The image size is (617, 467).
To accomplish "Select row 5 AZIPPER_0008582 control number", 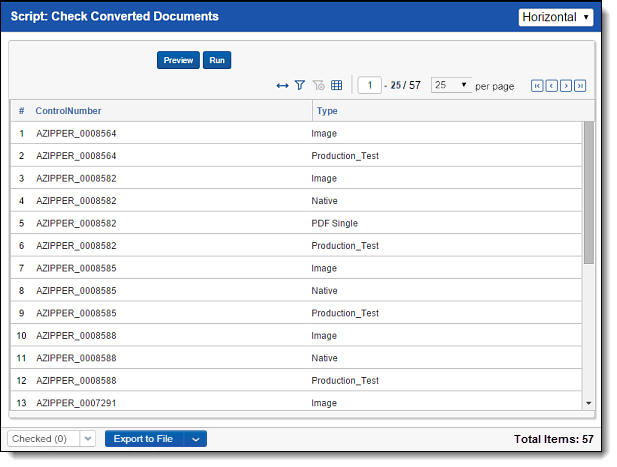I will click(76, 223).
